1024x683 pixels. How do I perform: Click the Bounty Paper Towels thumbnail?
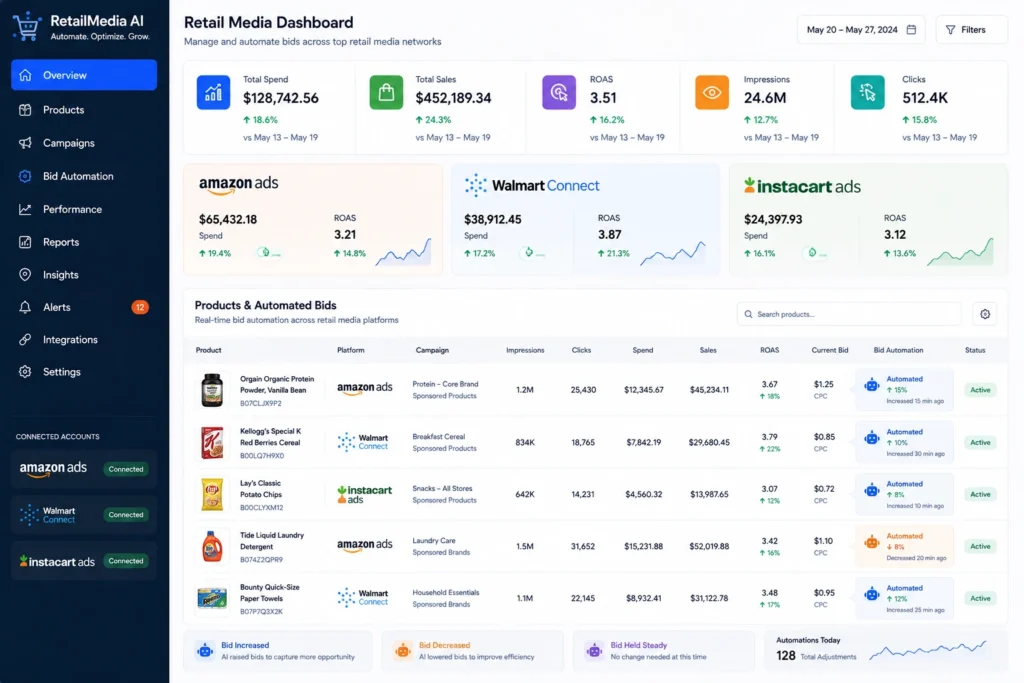tap(212, 598)
